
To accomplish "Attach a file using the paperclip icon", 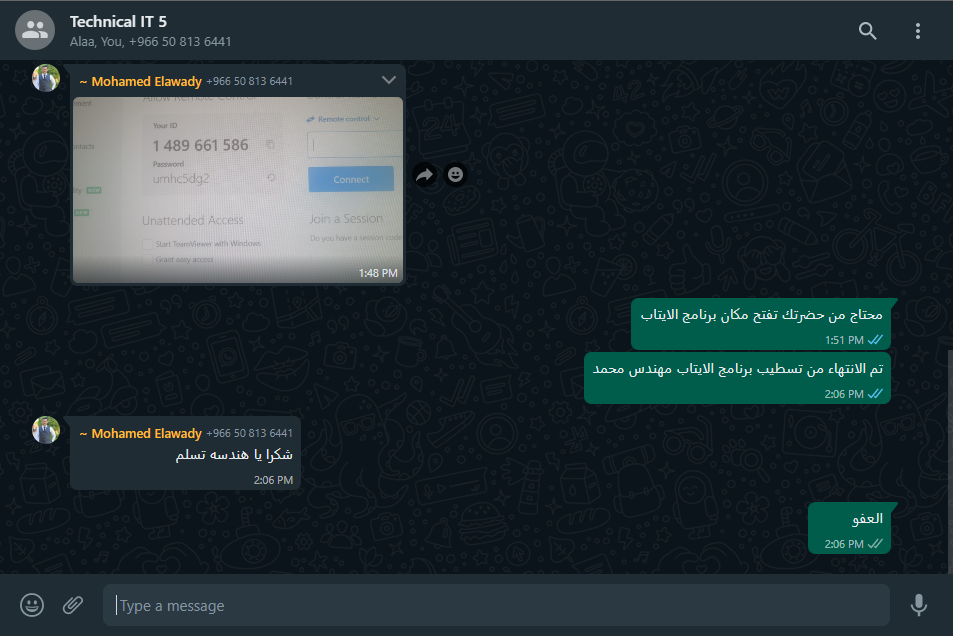I will tap(73, 605).
